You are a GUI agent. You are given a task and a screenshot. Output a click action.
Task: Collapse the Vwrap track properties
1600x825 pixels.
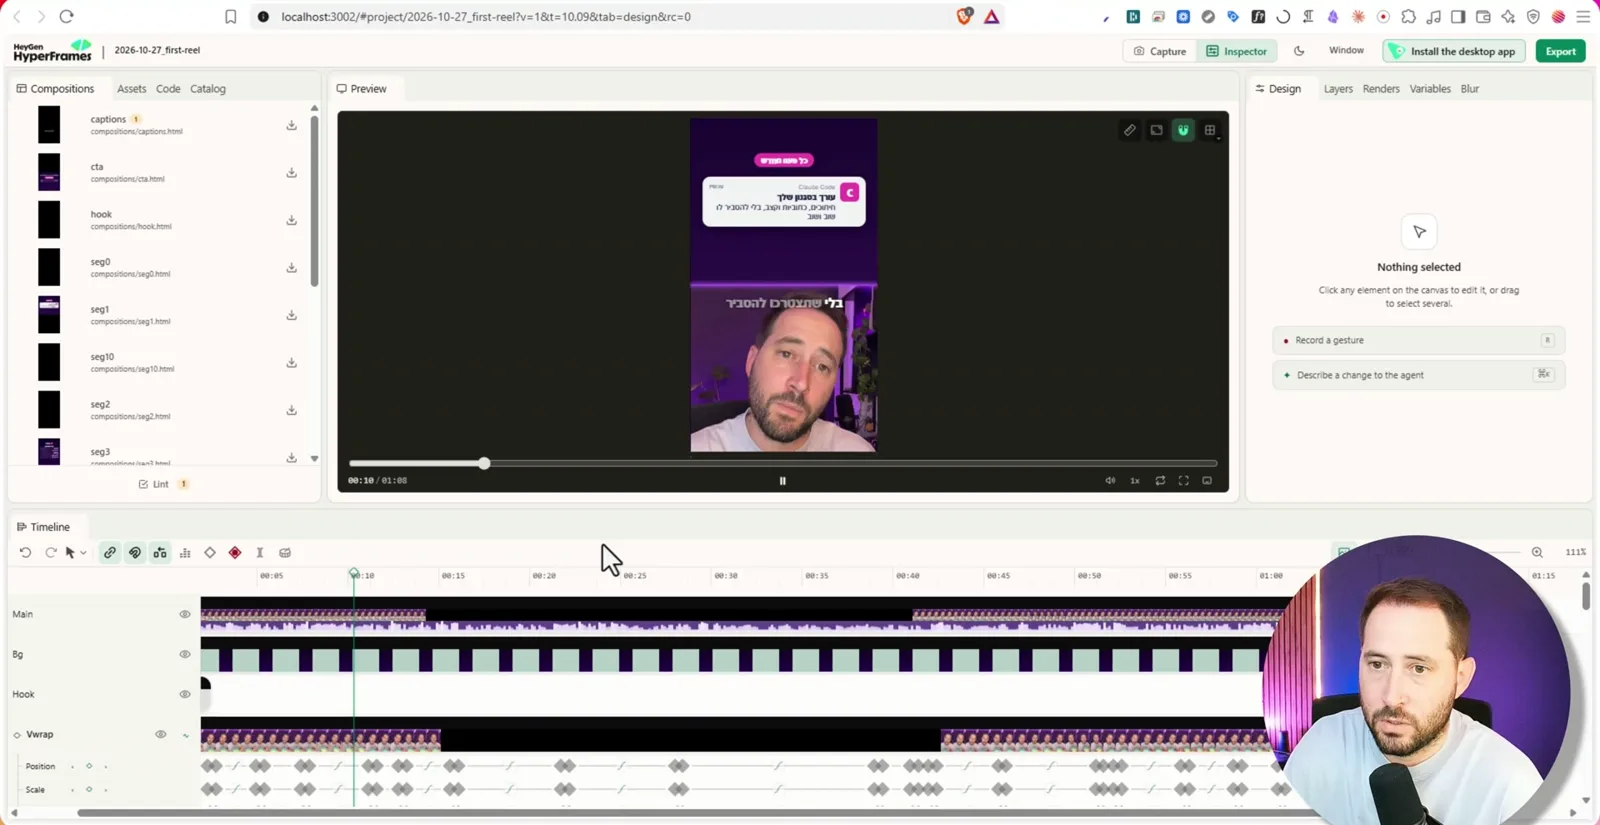[x=17, y=735]
